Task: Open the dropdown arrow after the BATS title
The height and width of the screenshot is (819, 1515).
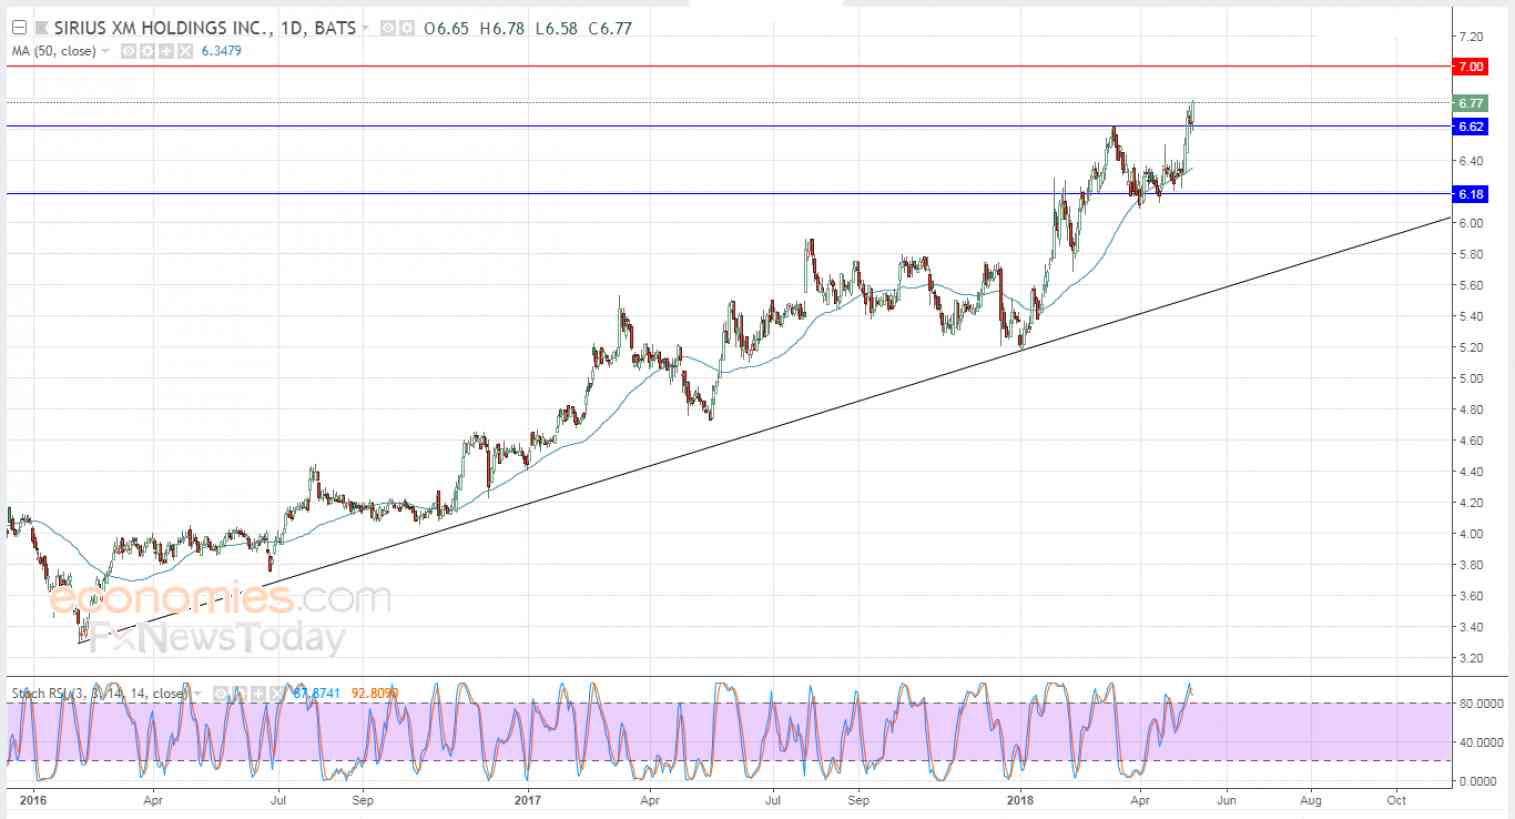Action: coord(365,28)
